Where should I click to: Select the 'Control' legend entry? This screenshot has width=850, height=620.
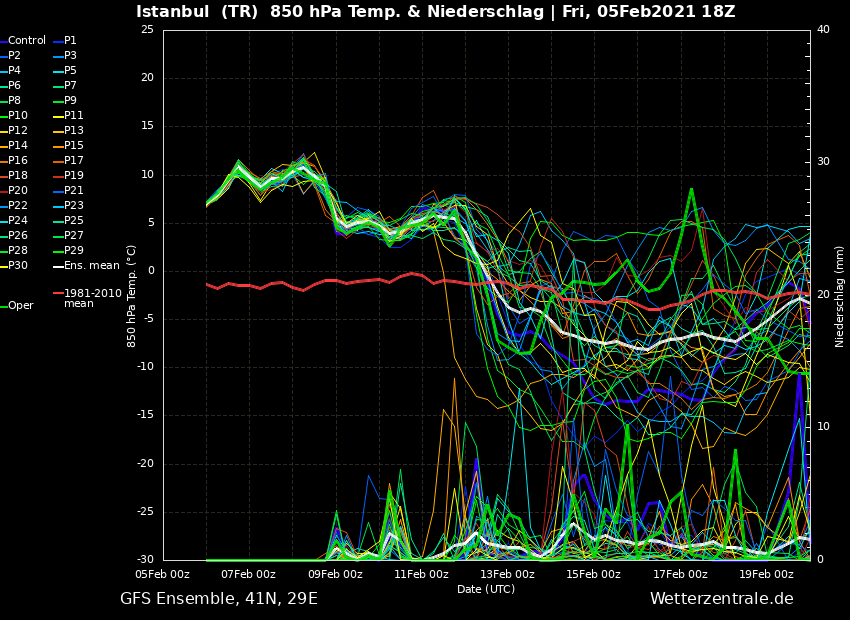tap(23, 41)
